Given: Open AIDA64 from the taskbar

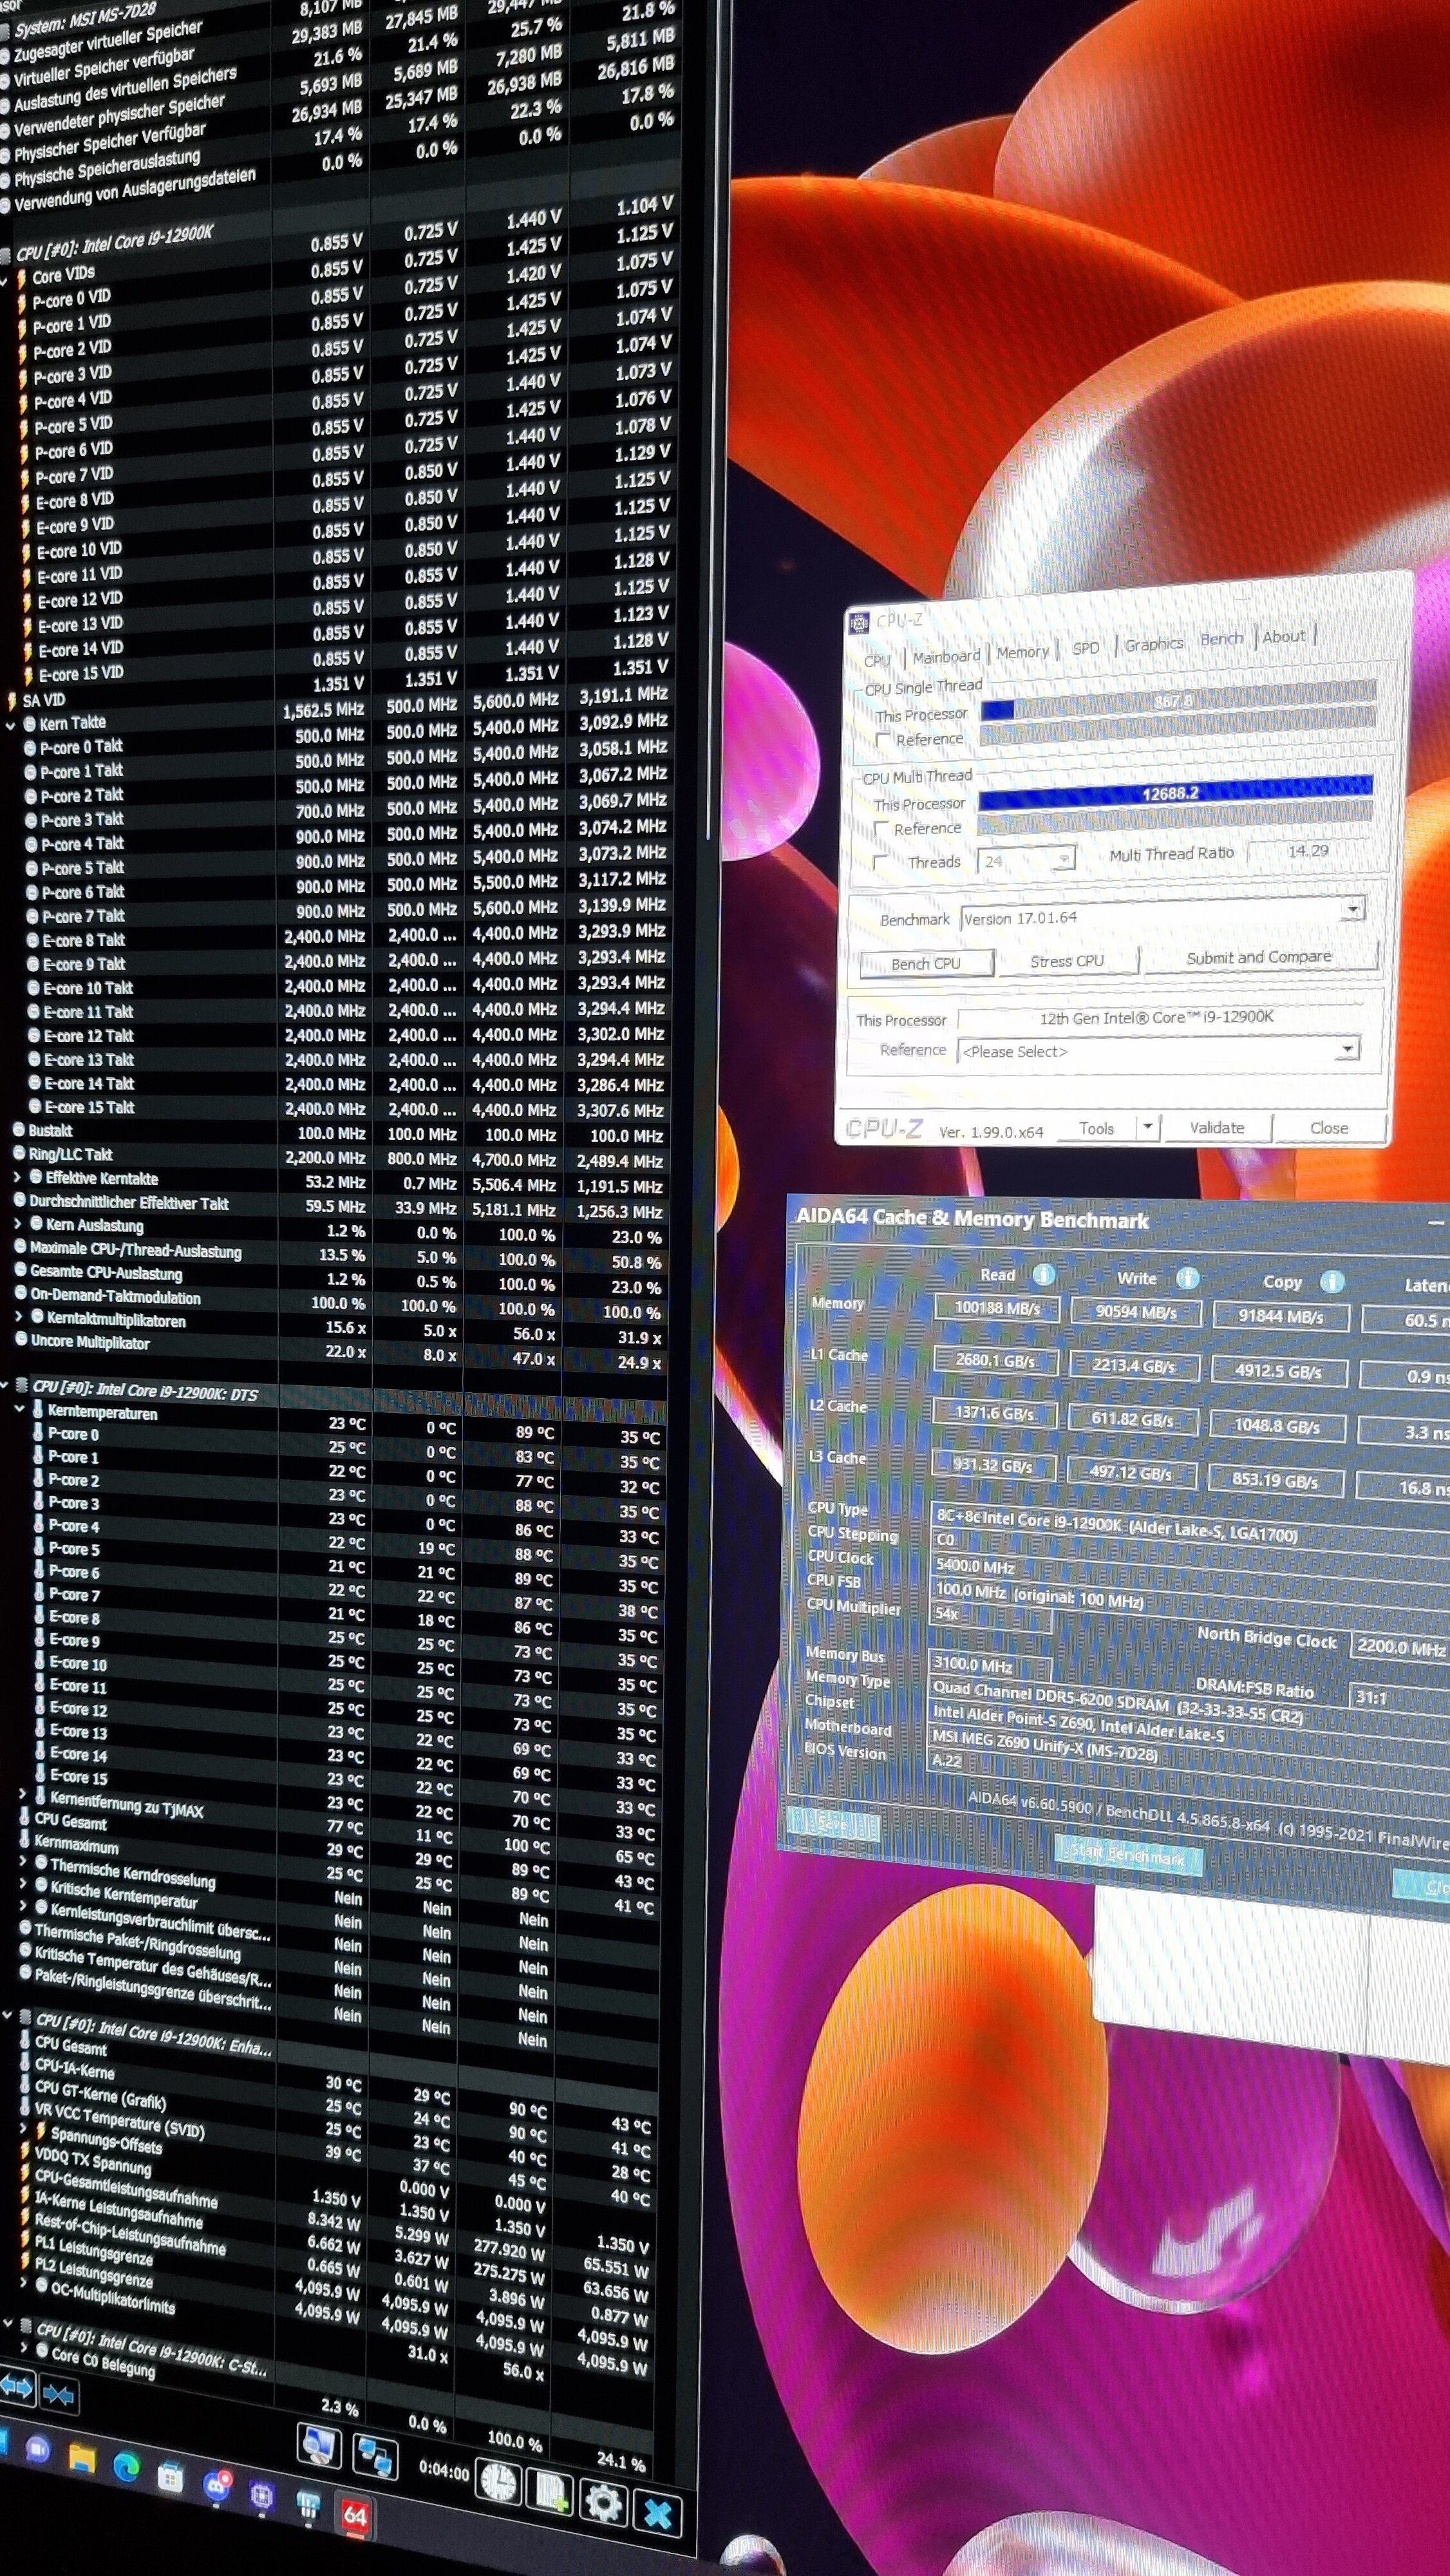Looking at the screenshot, I should pos(355,2515).
